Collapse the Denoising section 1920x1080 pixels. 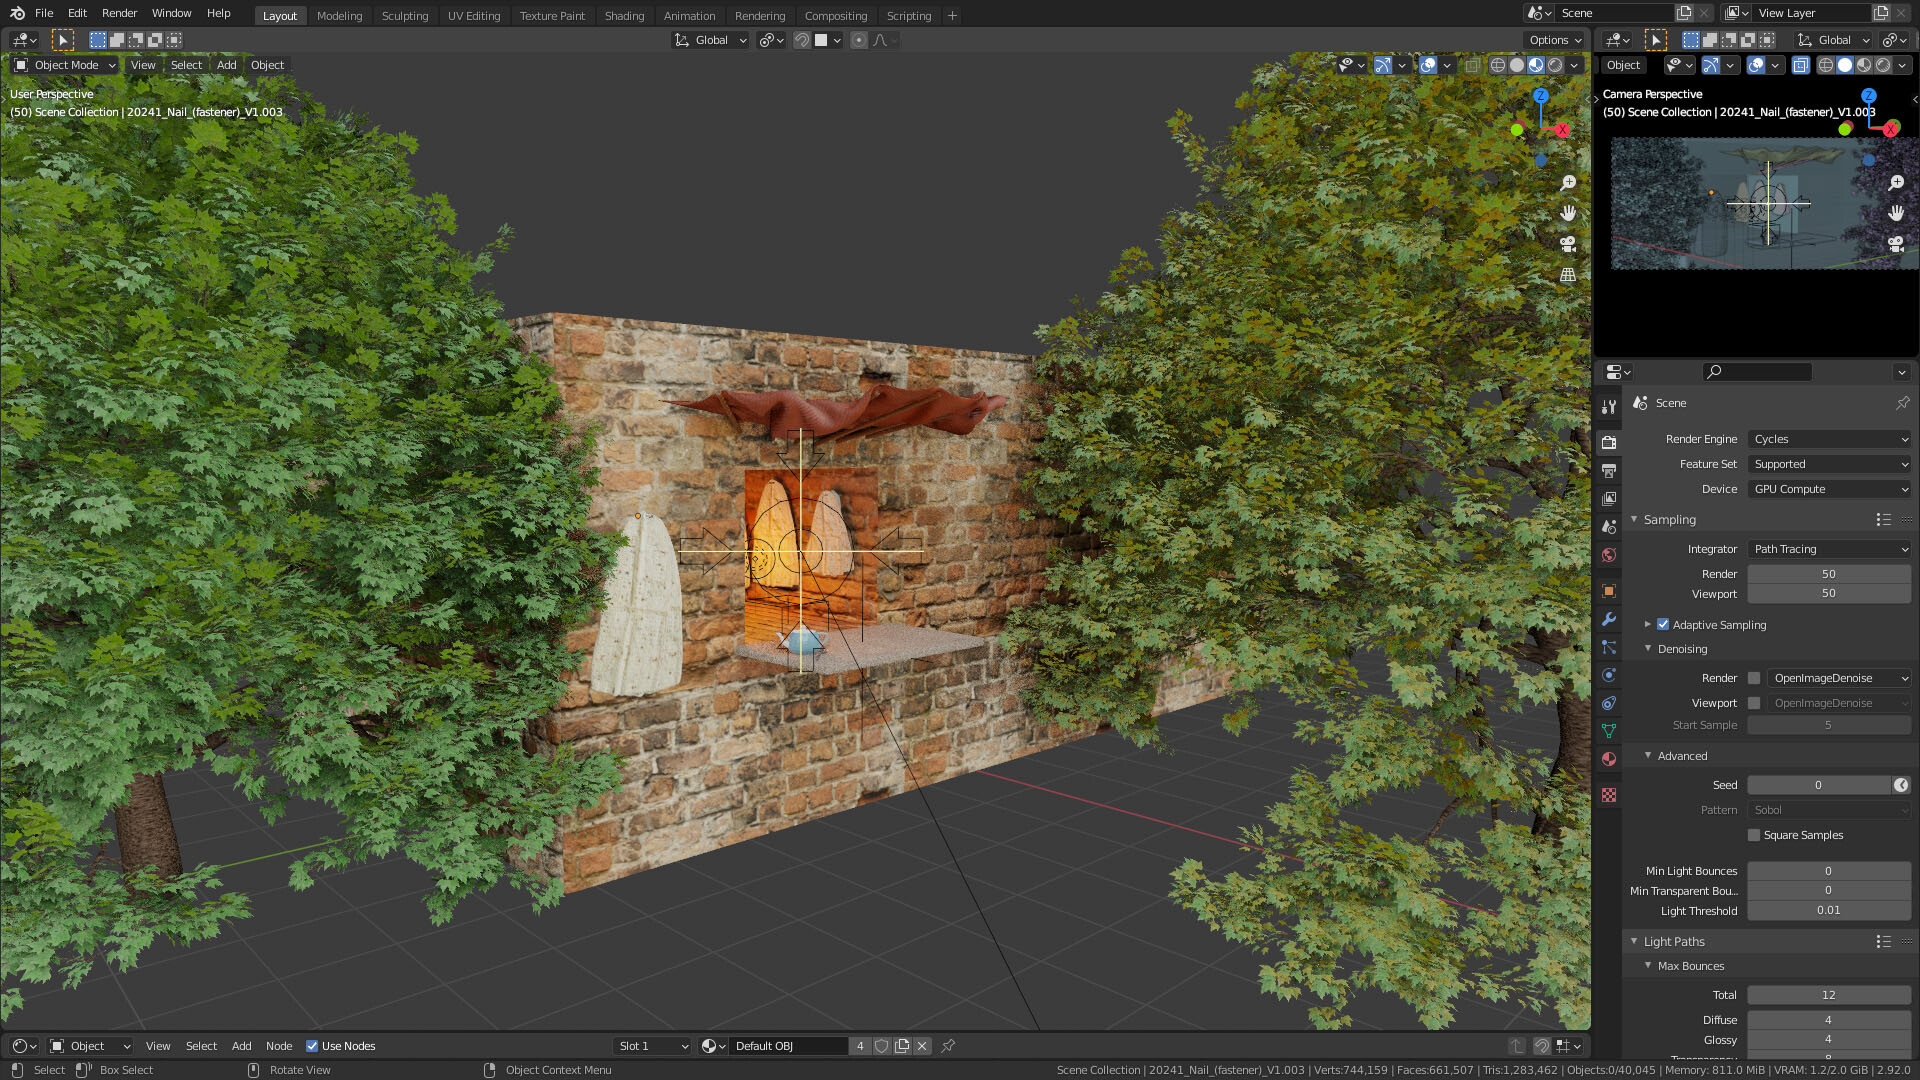tap(1648, 649)
